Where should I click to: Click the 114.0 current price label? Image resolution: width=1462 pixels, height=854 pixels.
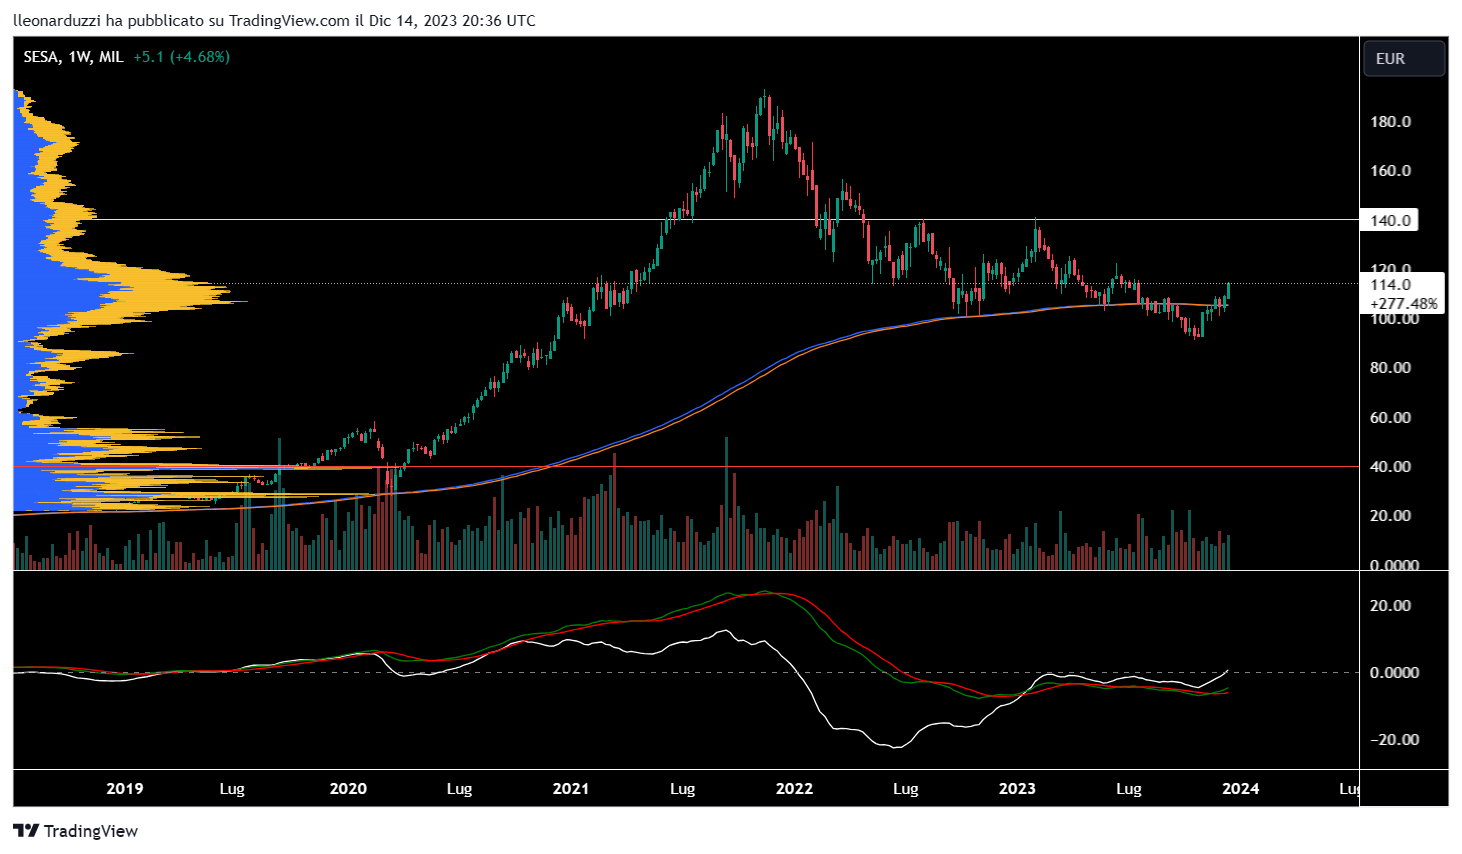1390,285
